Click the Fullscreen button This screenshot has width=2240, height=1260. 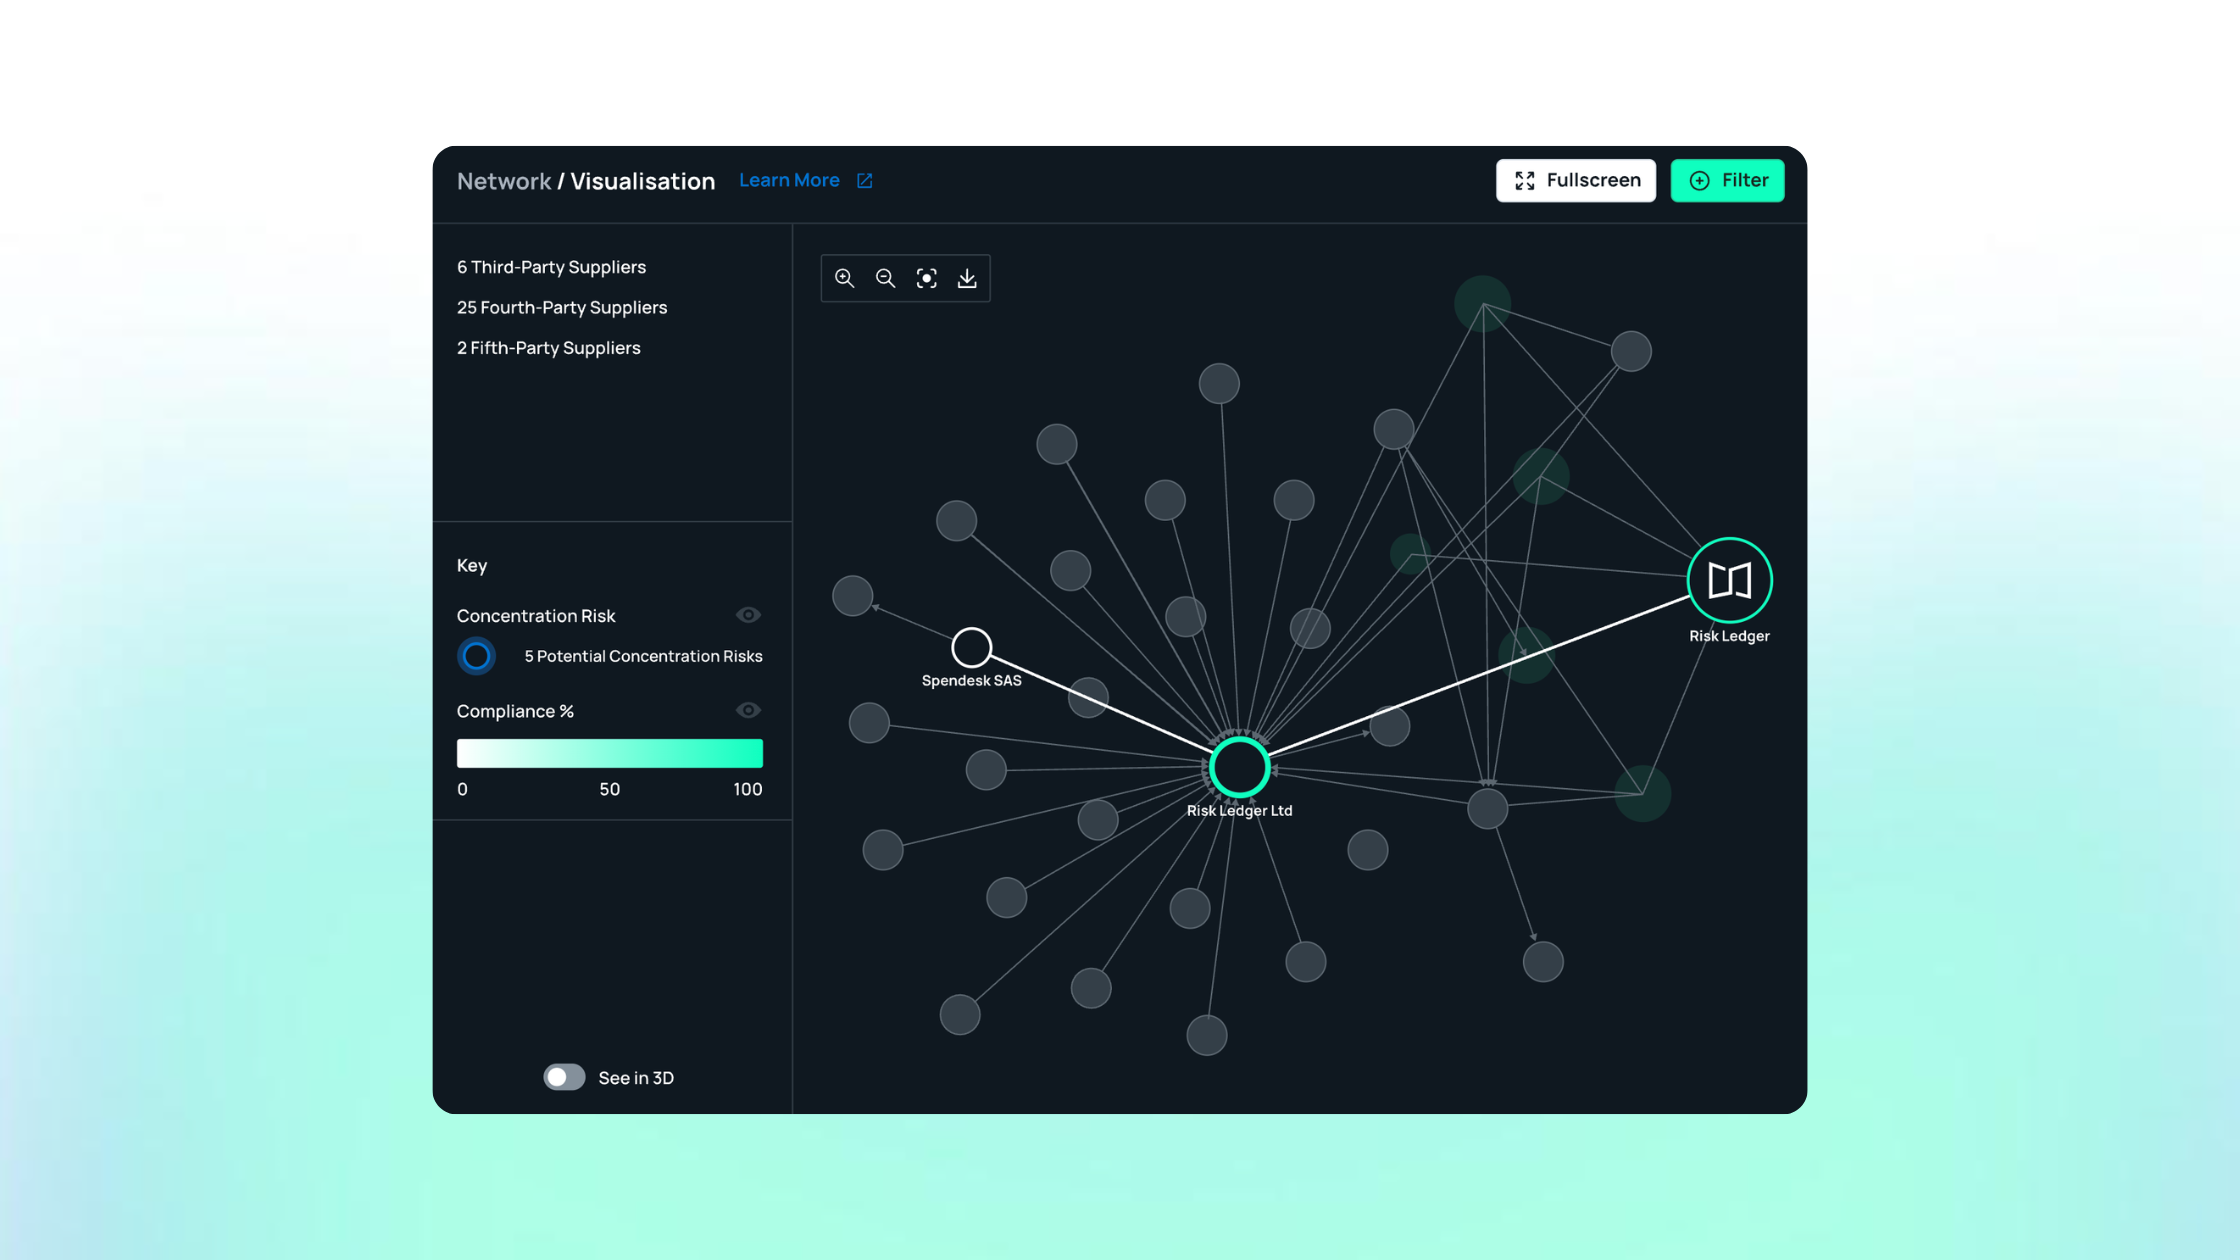click(x=1576, y=180)
